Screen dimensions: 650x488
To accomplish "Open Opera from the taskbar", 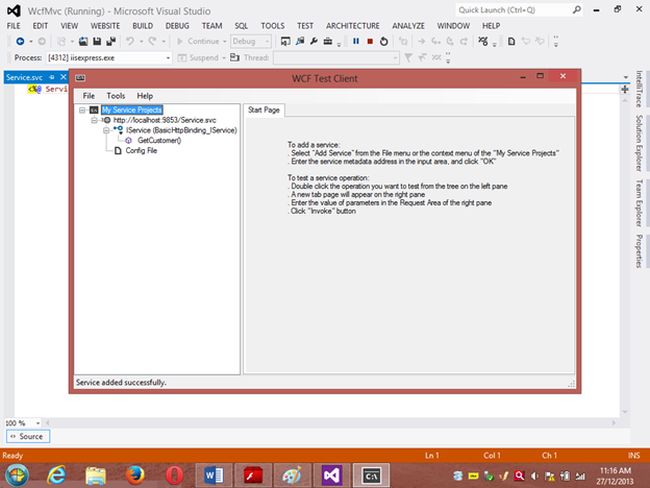I will (x=175, y=475).
